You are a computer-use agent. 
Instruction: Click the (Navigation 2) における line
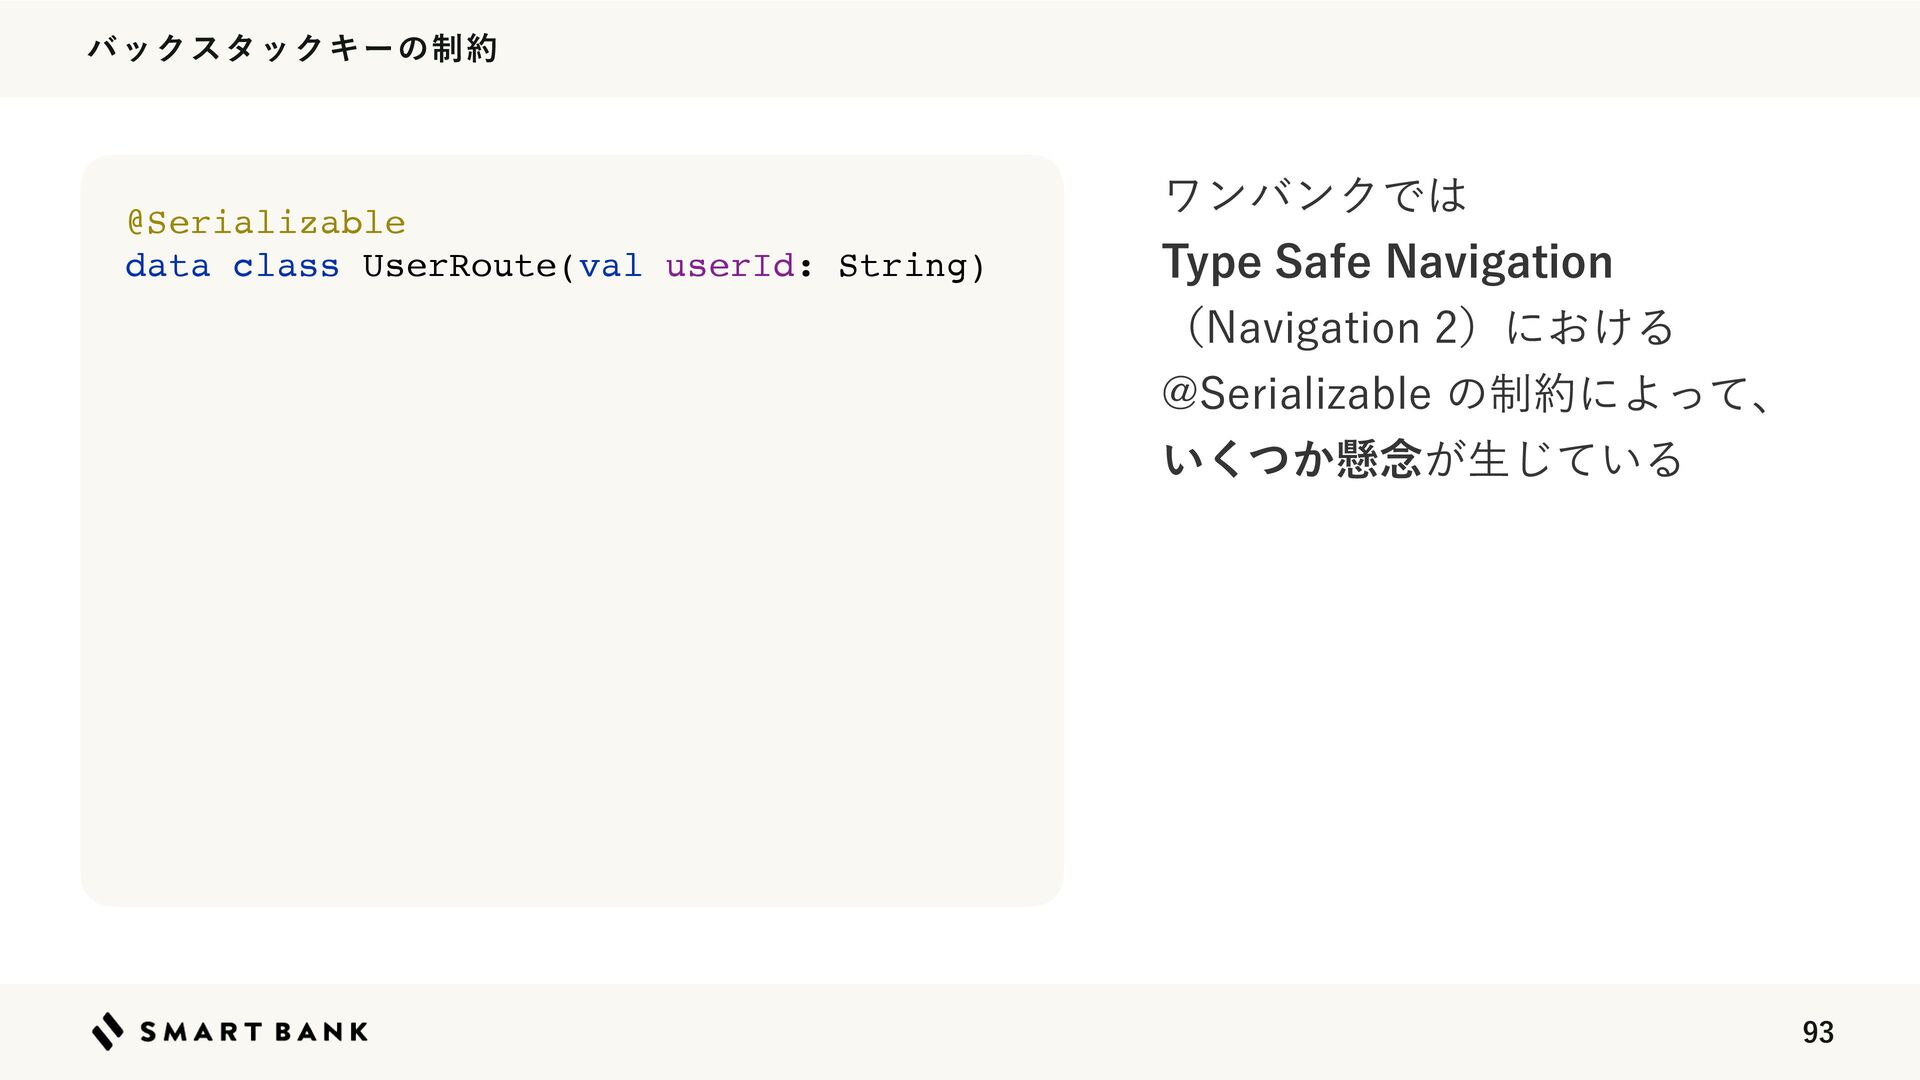(x=1420, y=327)
